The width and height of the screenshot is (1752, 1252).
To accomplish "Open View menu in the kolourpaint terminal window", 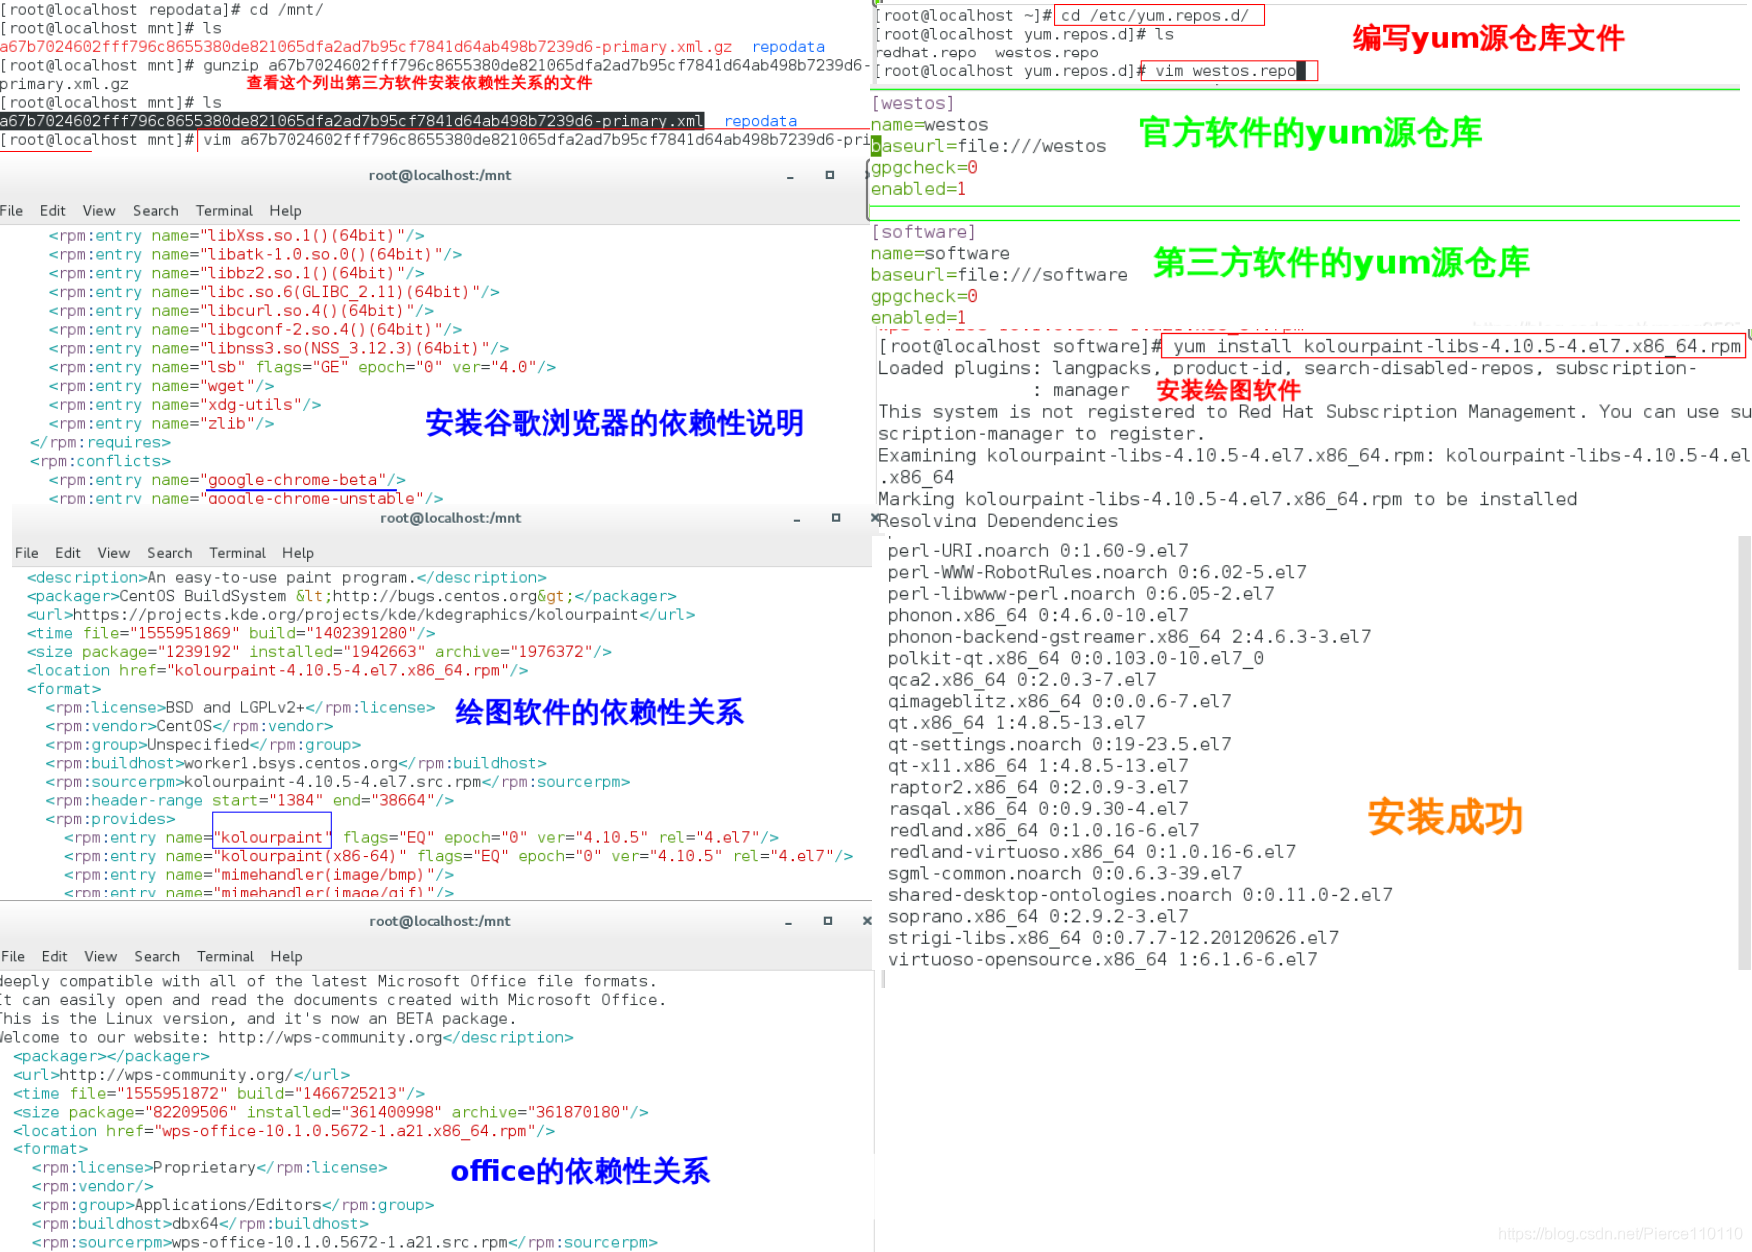I will click(114, 553).
